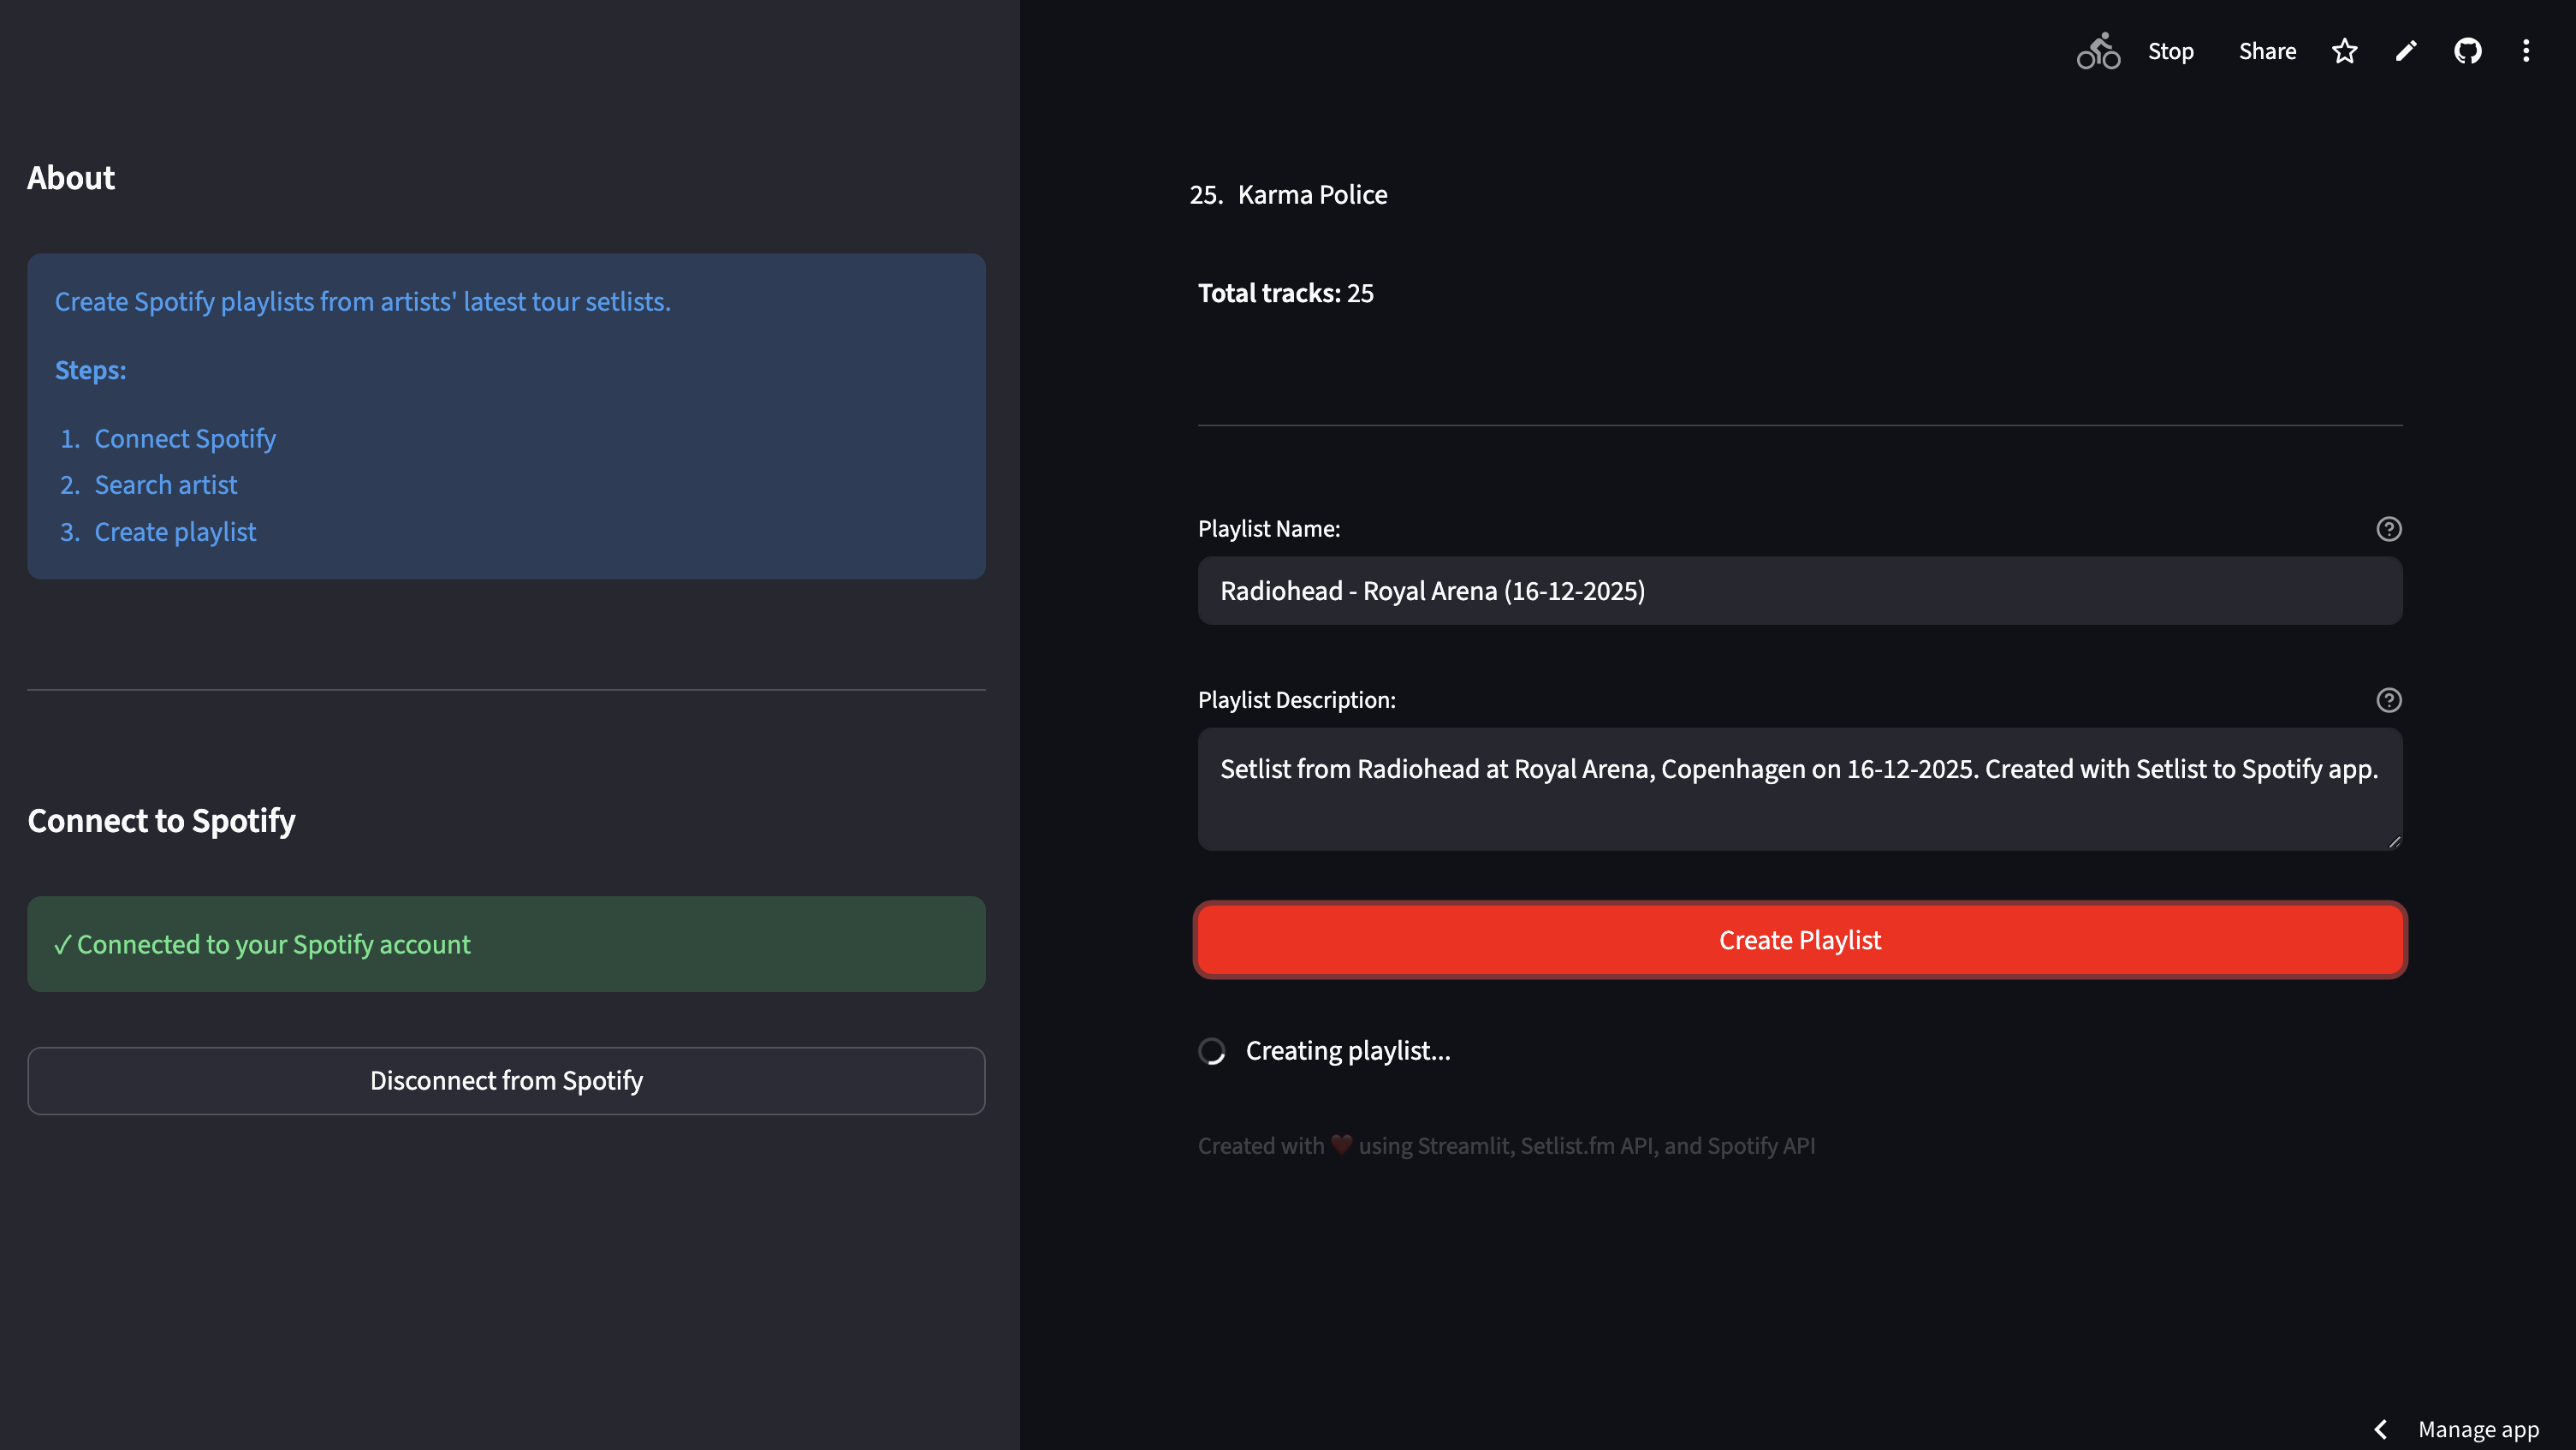This screenshot has height=1450, width=2576.
Task: Click the Connected to Spotify status banner
Action: [x=506, y=944]
